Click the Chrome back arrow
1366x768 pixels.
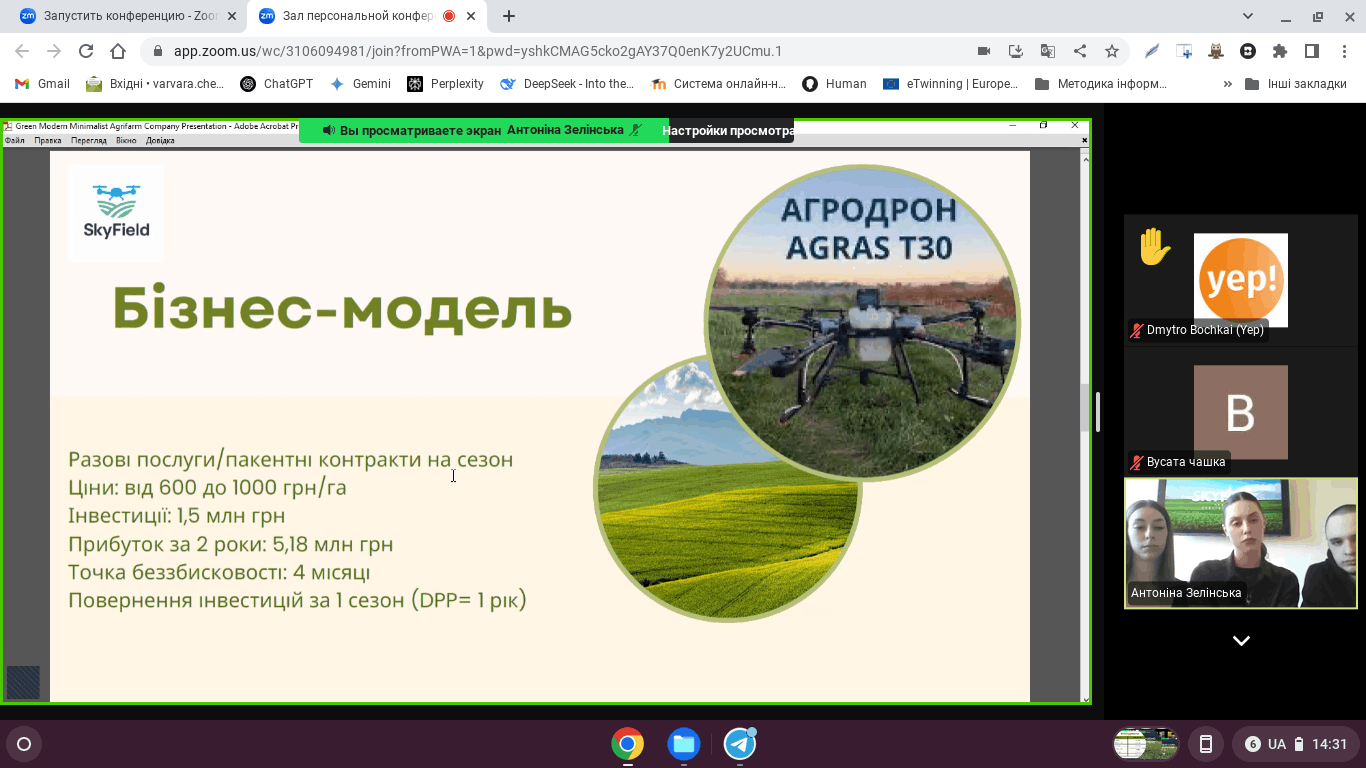point(22,51)
